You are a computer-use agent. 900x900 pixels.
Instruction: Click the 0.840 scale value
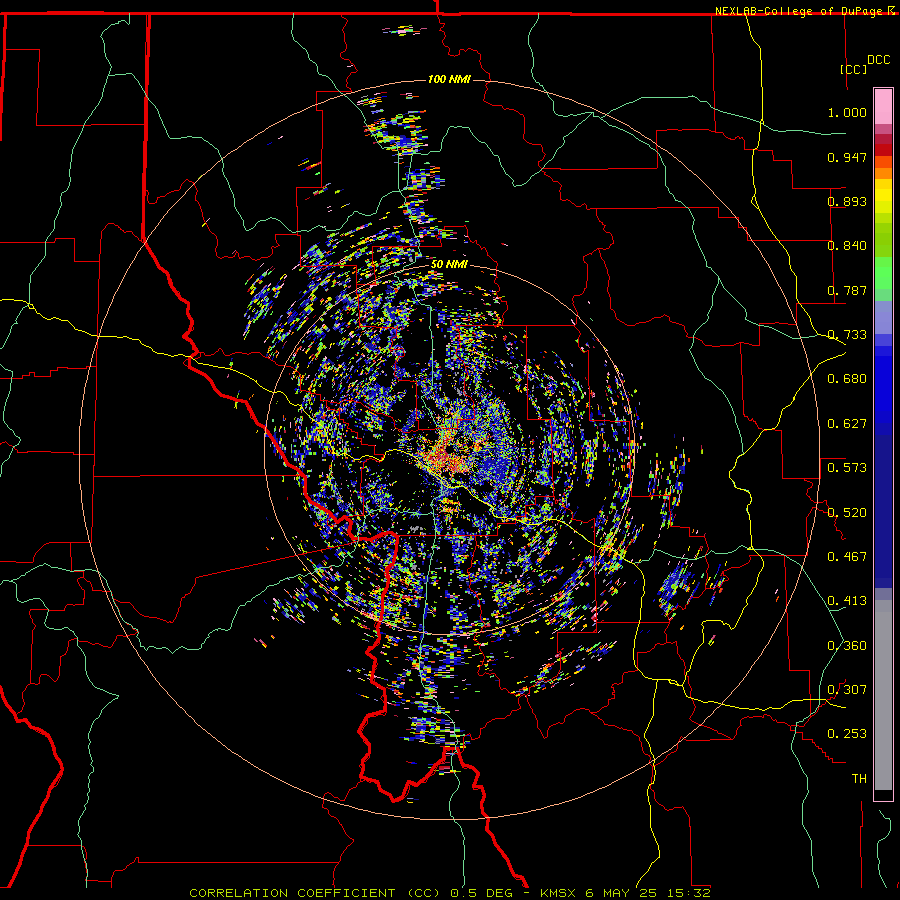[847, 246]
